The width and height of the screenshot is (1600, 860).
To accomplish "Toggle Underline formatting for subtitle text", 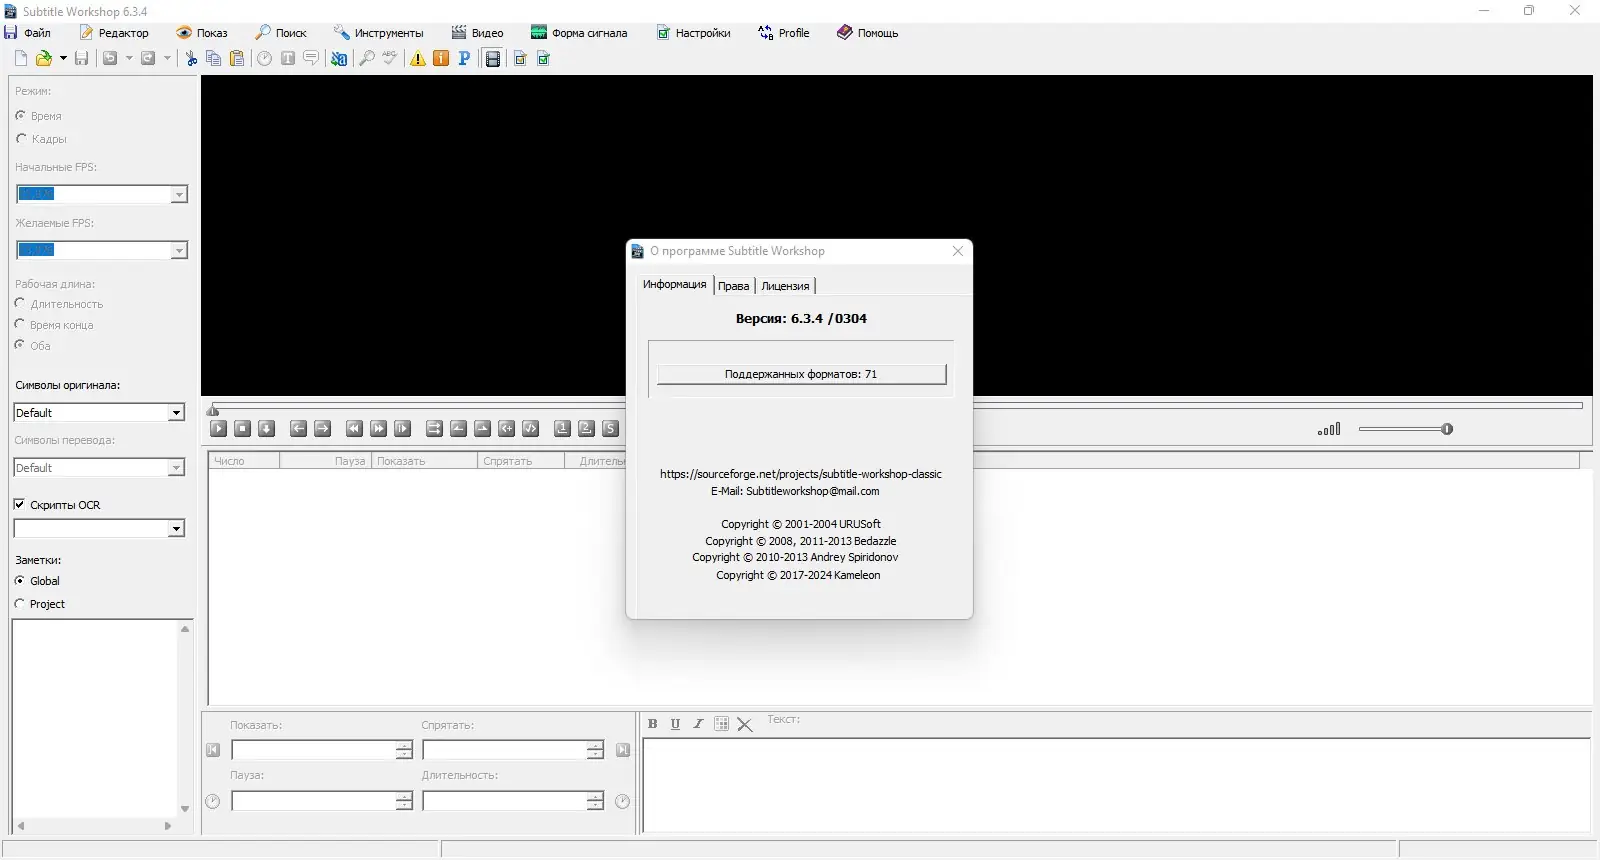I will click(675, 724).
